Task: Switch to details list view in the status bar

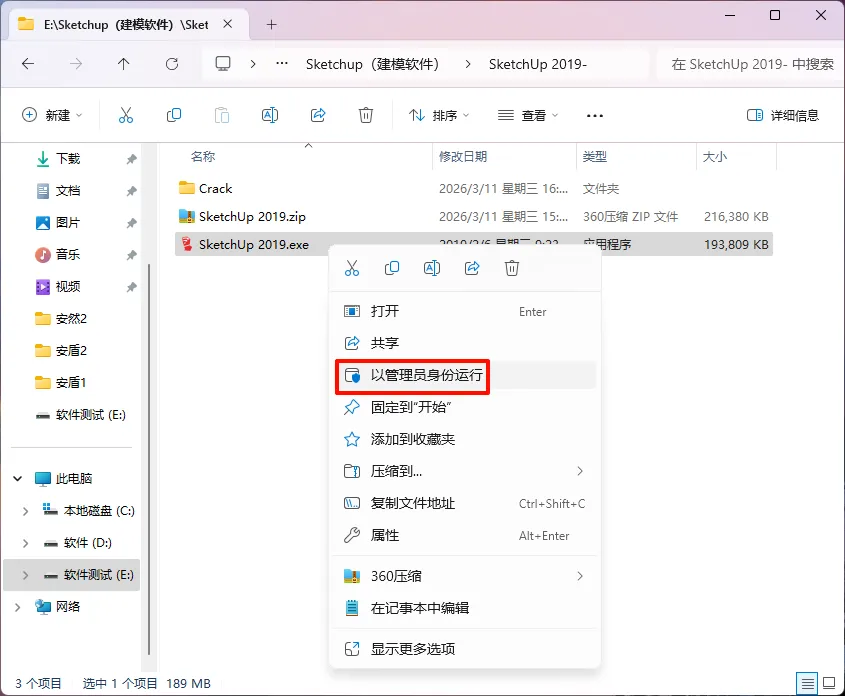Action: point(807,684)
